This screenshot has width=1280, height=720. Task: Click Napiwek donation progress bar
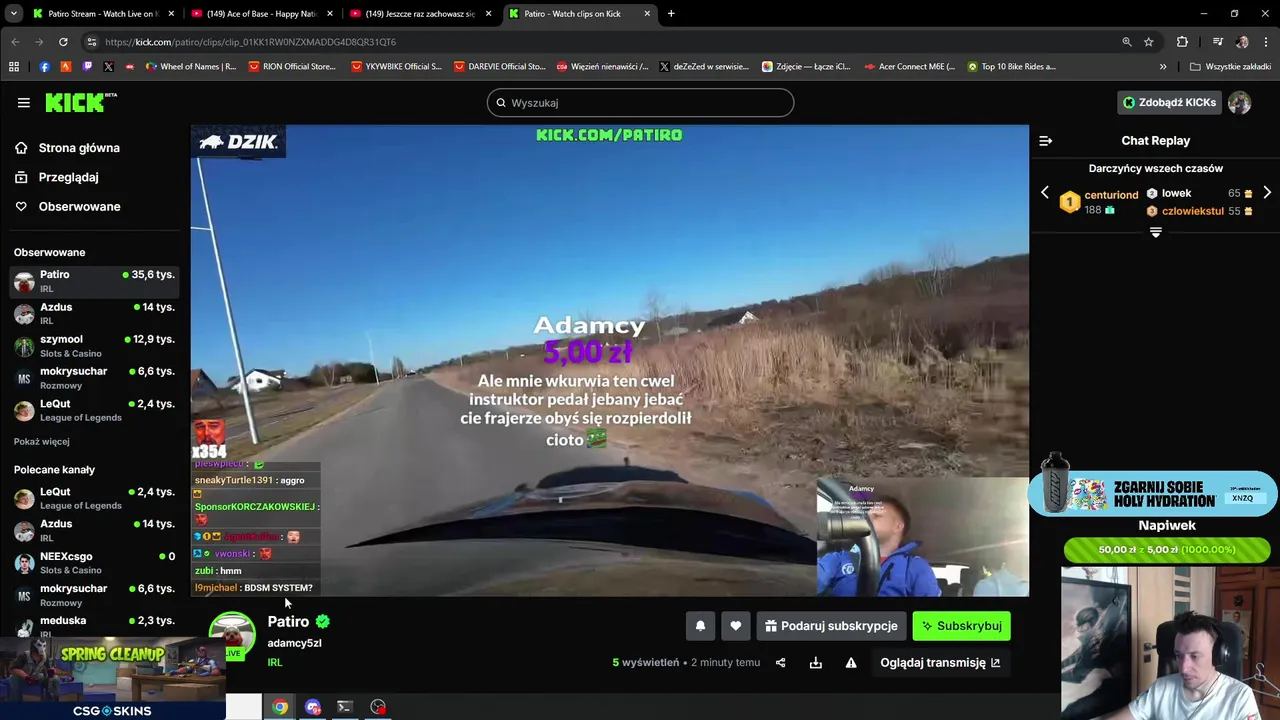(x=1167, y=549)
